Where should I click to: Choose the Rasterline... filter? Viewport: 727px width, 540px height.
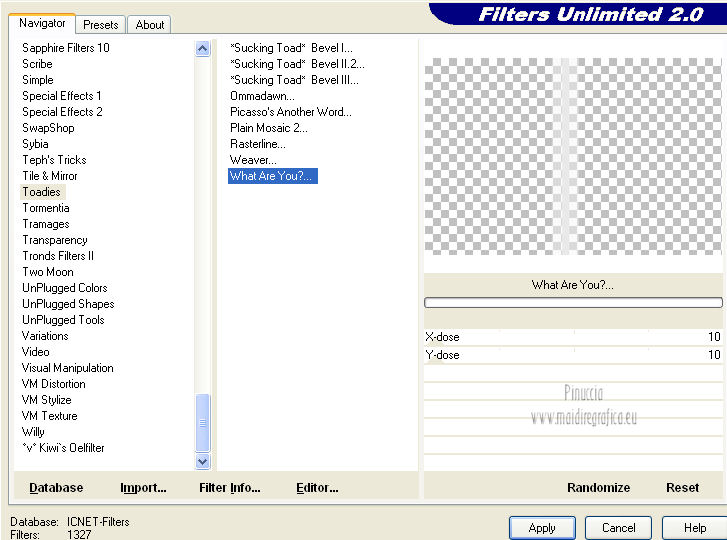tap(258, 144)
